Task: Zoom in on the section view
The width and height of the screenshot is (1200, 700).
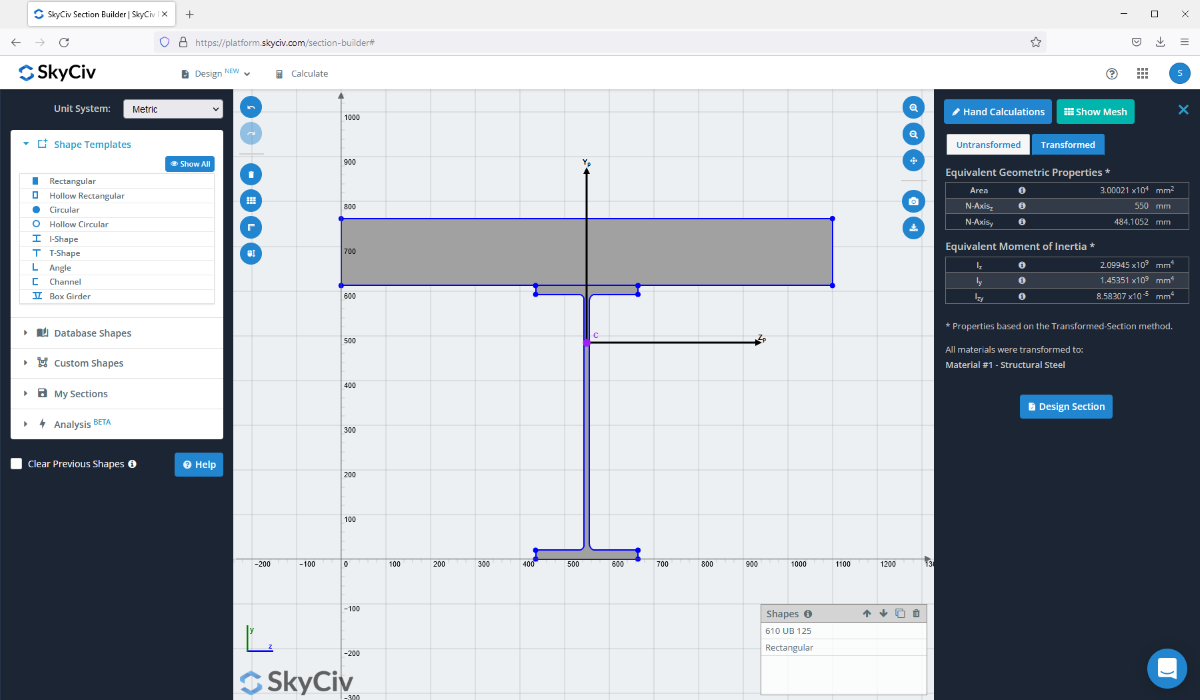Action: pyautogui.click(x=913, y=107)
